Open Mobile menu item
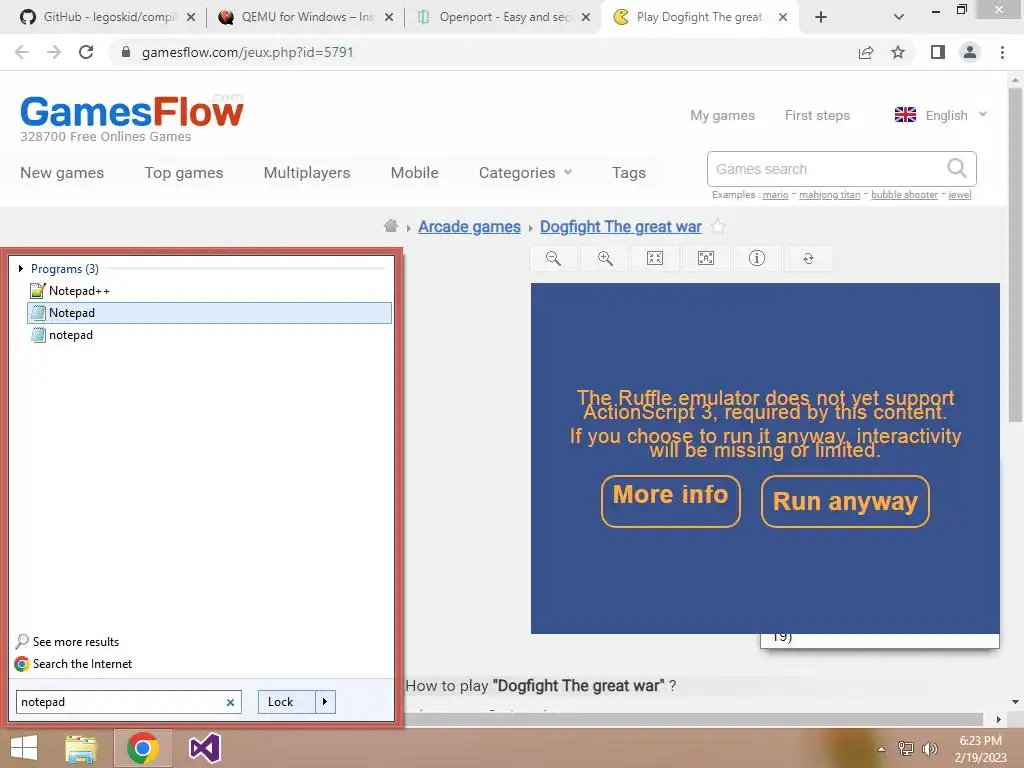 tap(414, 172)
